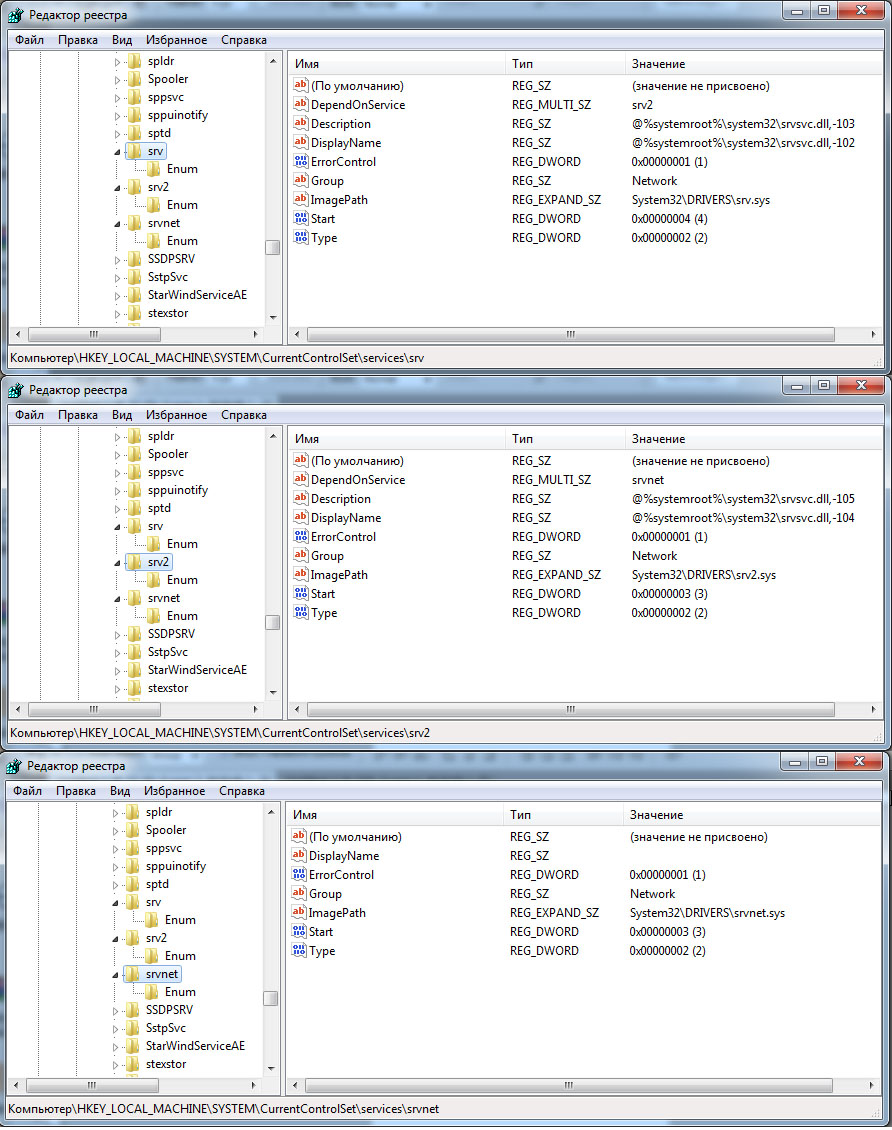The width and height of the screenshot is (892, 1130).
Task: Open the Справка menu in bottom window
Action: 241,791
